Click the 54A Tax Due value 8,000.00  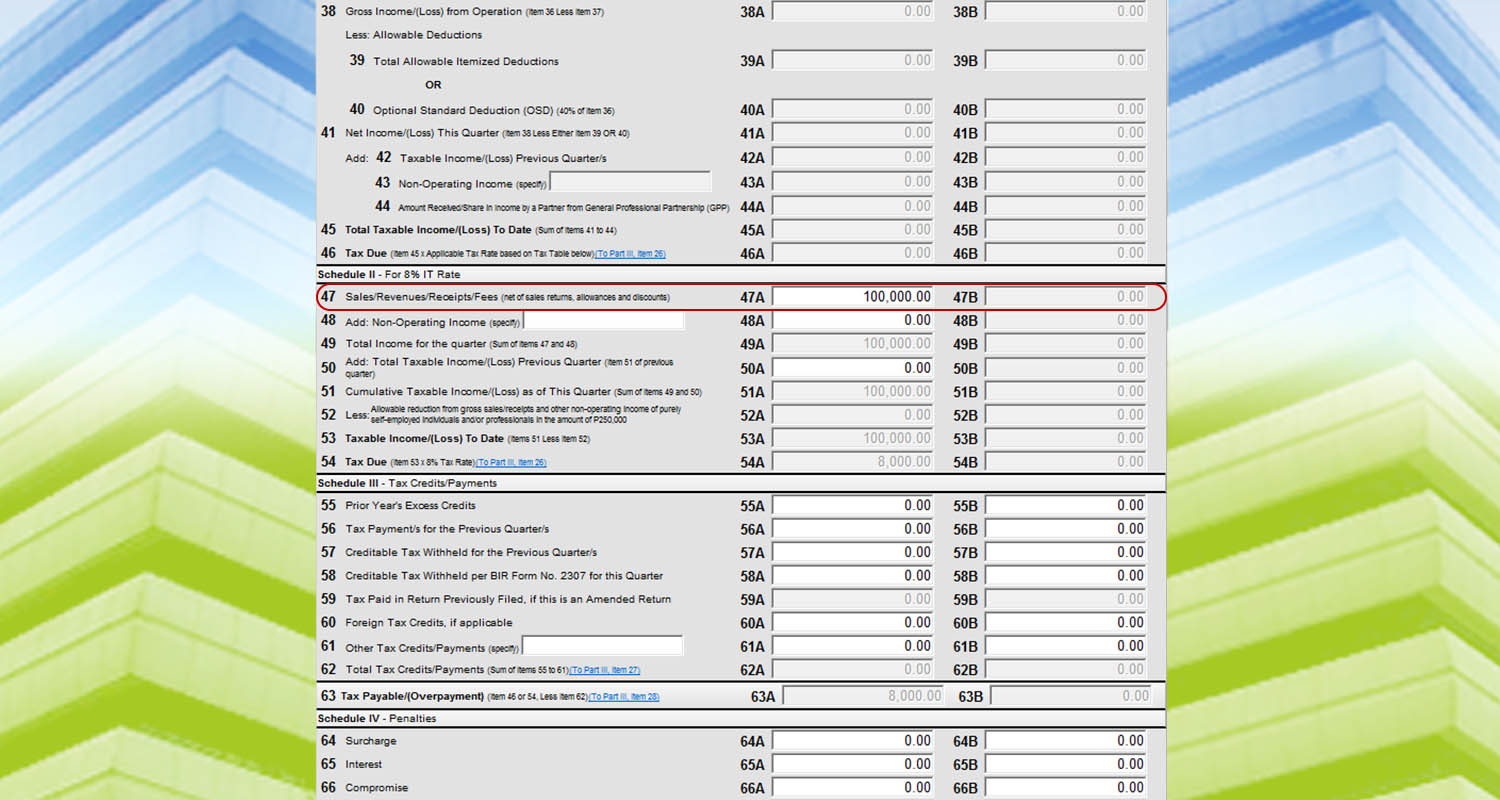point(853,462)
